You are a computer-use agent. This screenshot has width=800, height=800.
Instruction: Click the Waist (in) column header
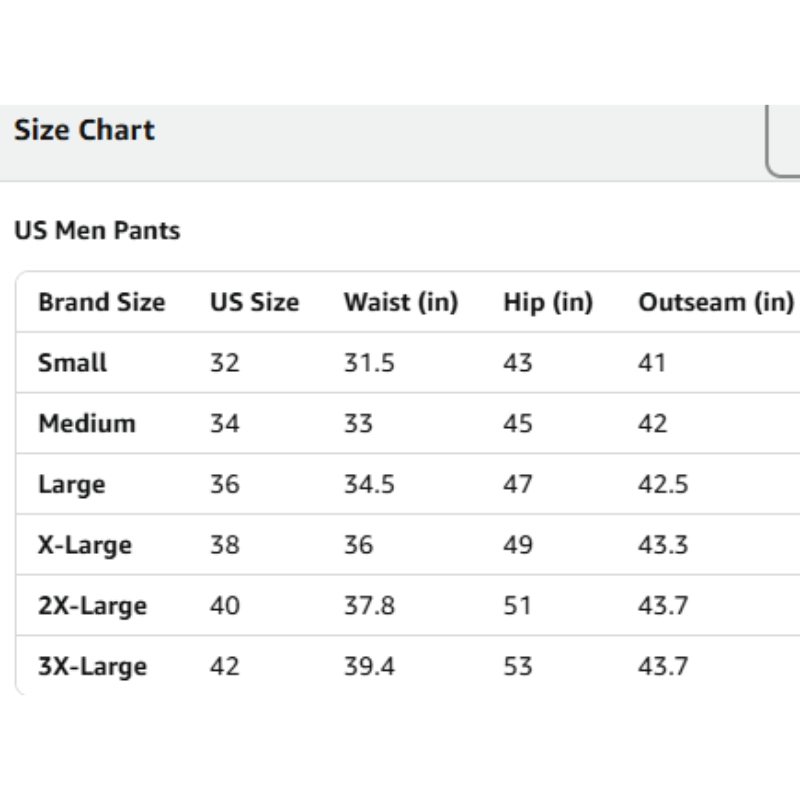(400, 302)
